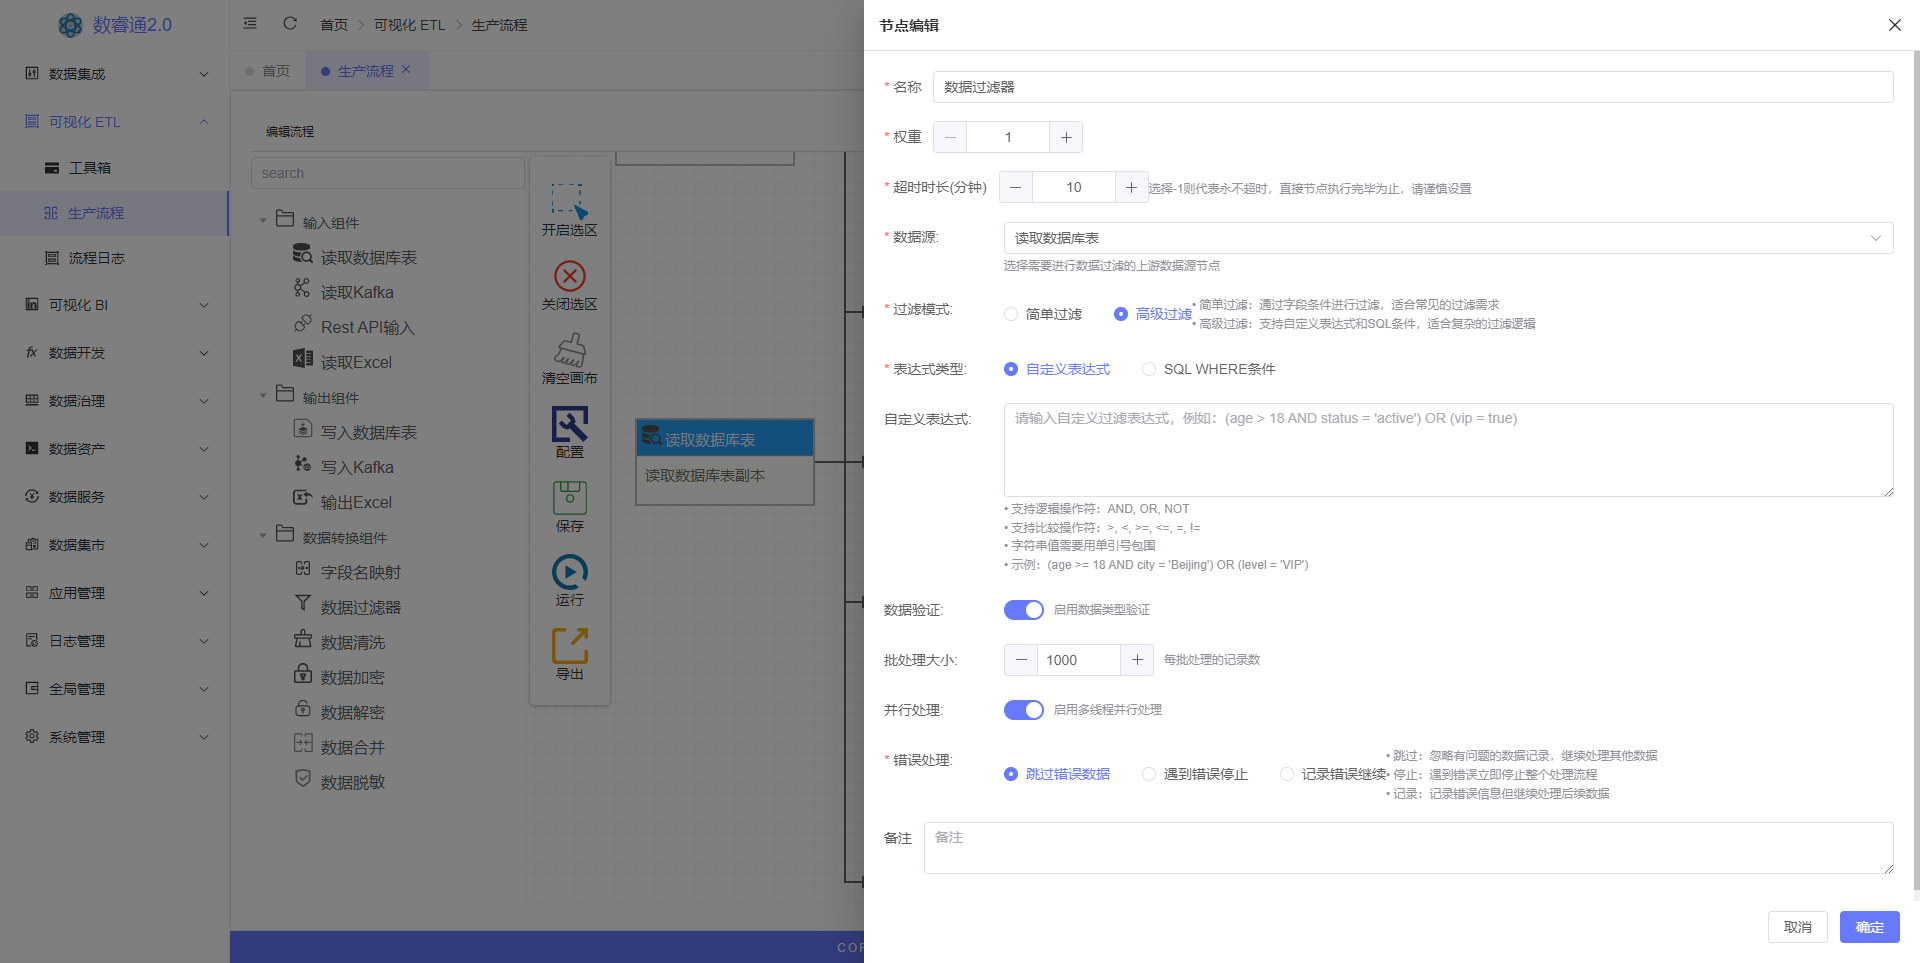The image size is (1920, 963).
Task: Select the 读取Excel component icon
Action: (x=302, y=358)
